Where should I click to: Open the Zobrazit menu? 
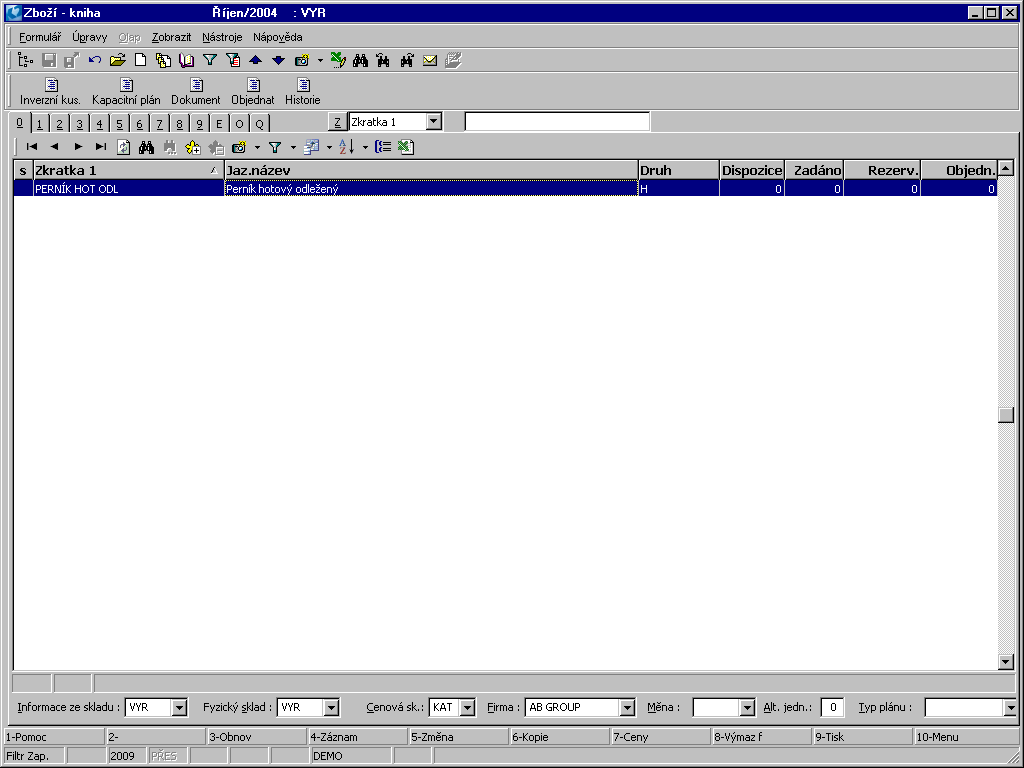(x=171, y=37)
